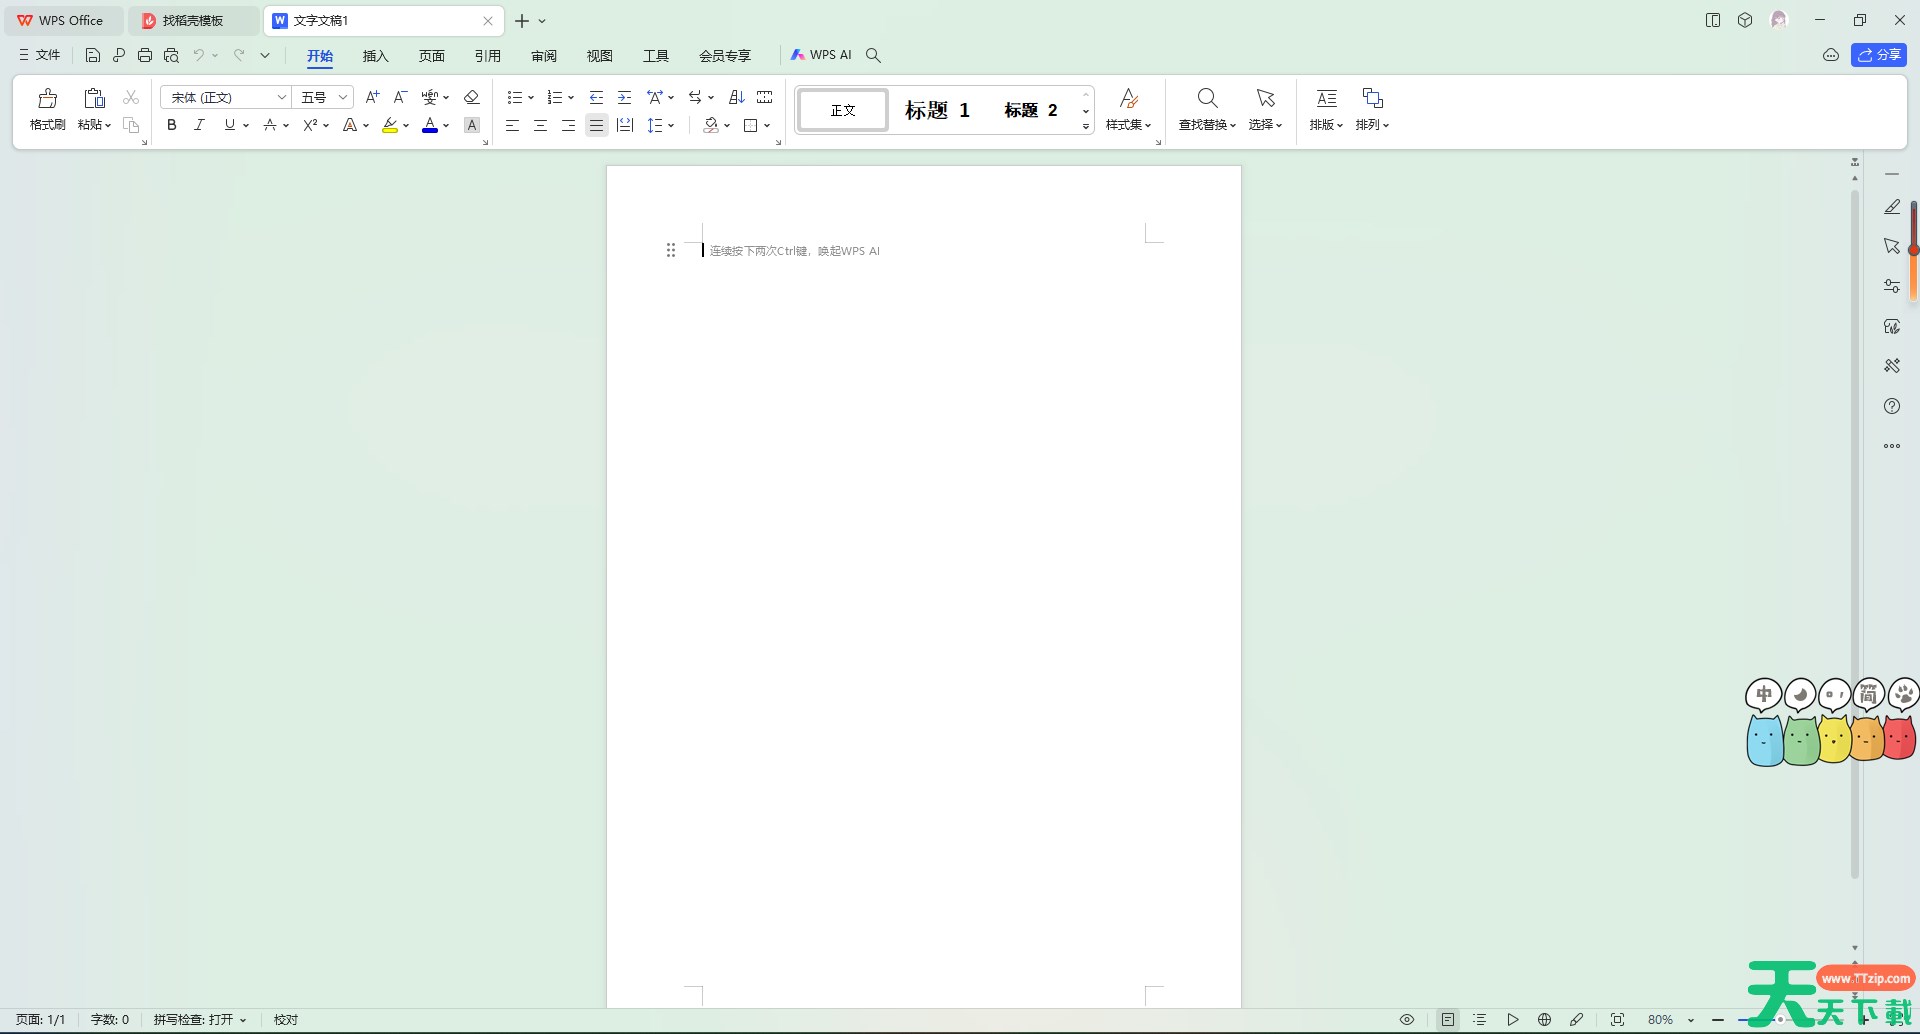Click the Format Painter (格式刷) icon
1920x1034 pixels.
(47, 108)
